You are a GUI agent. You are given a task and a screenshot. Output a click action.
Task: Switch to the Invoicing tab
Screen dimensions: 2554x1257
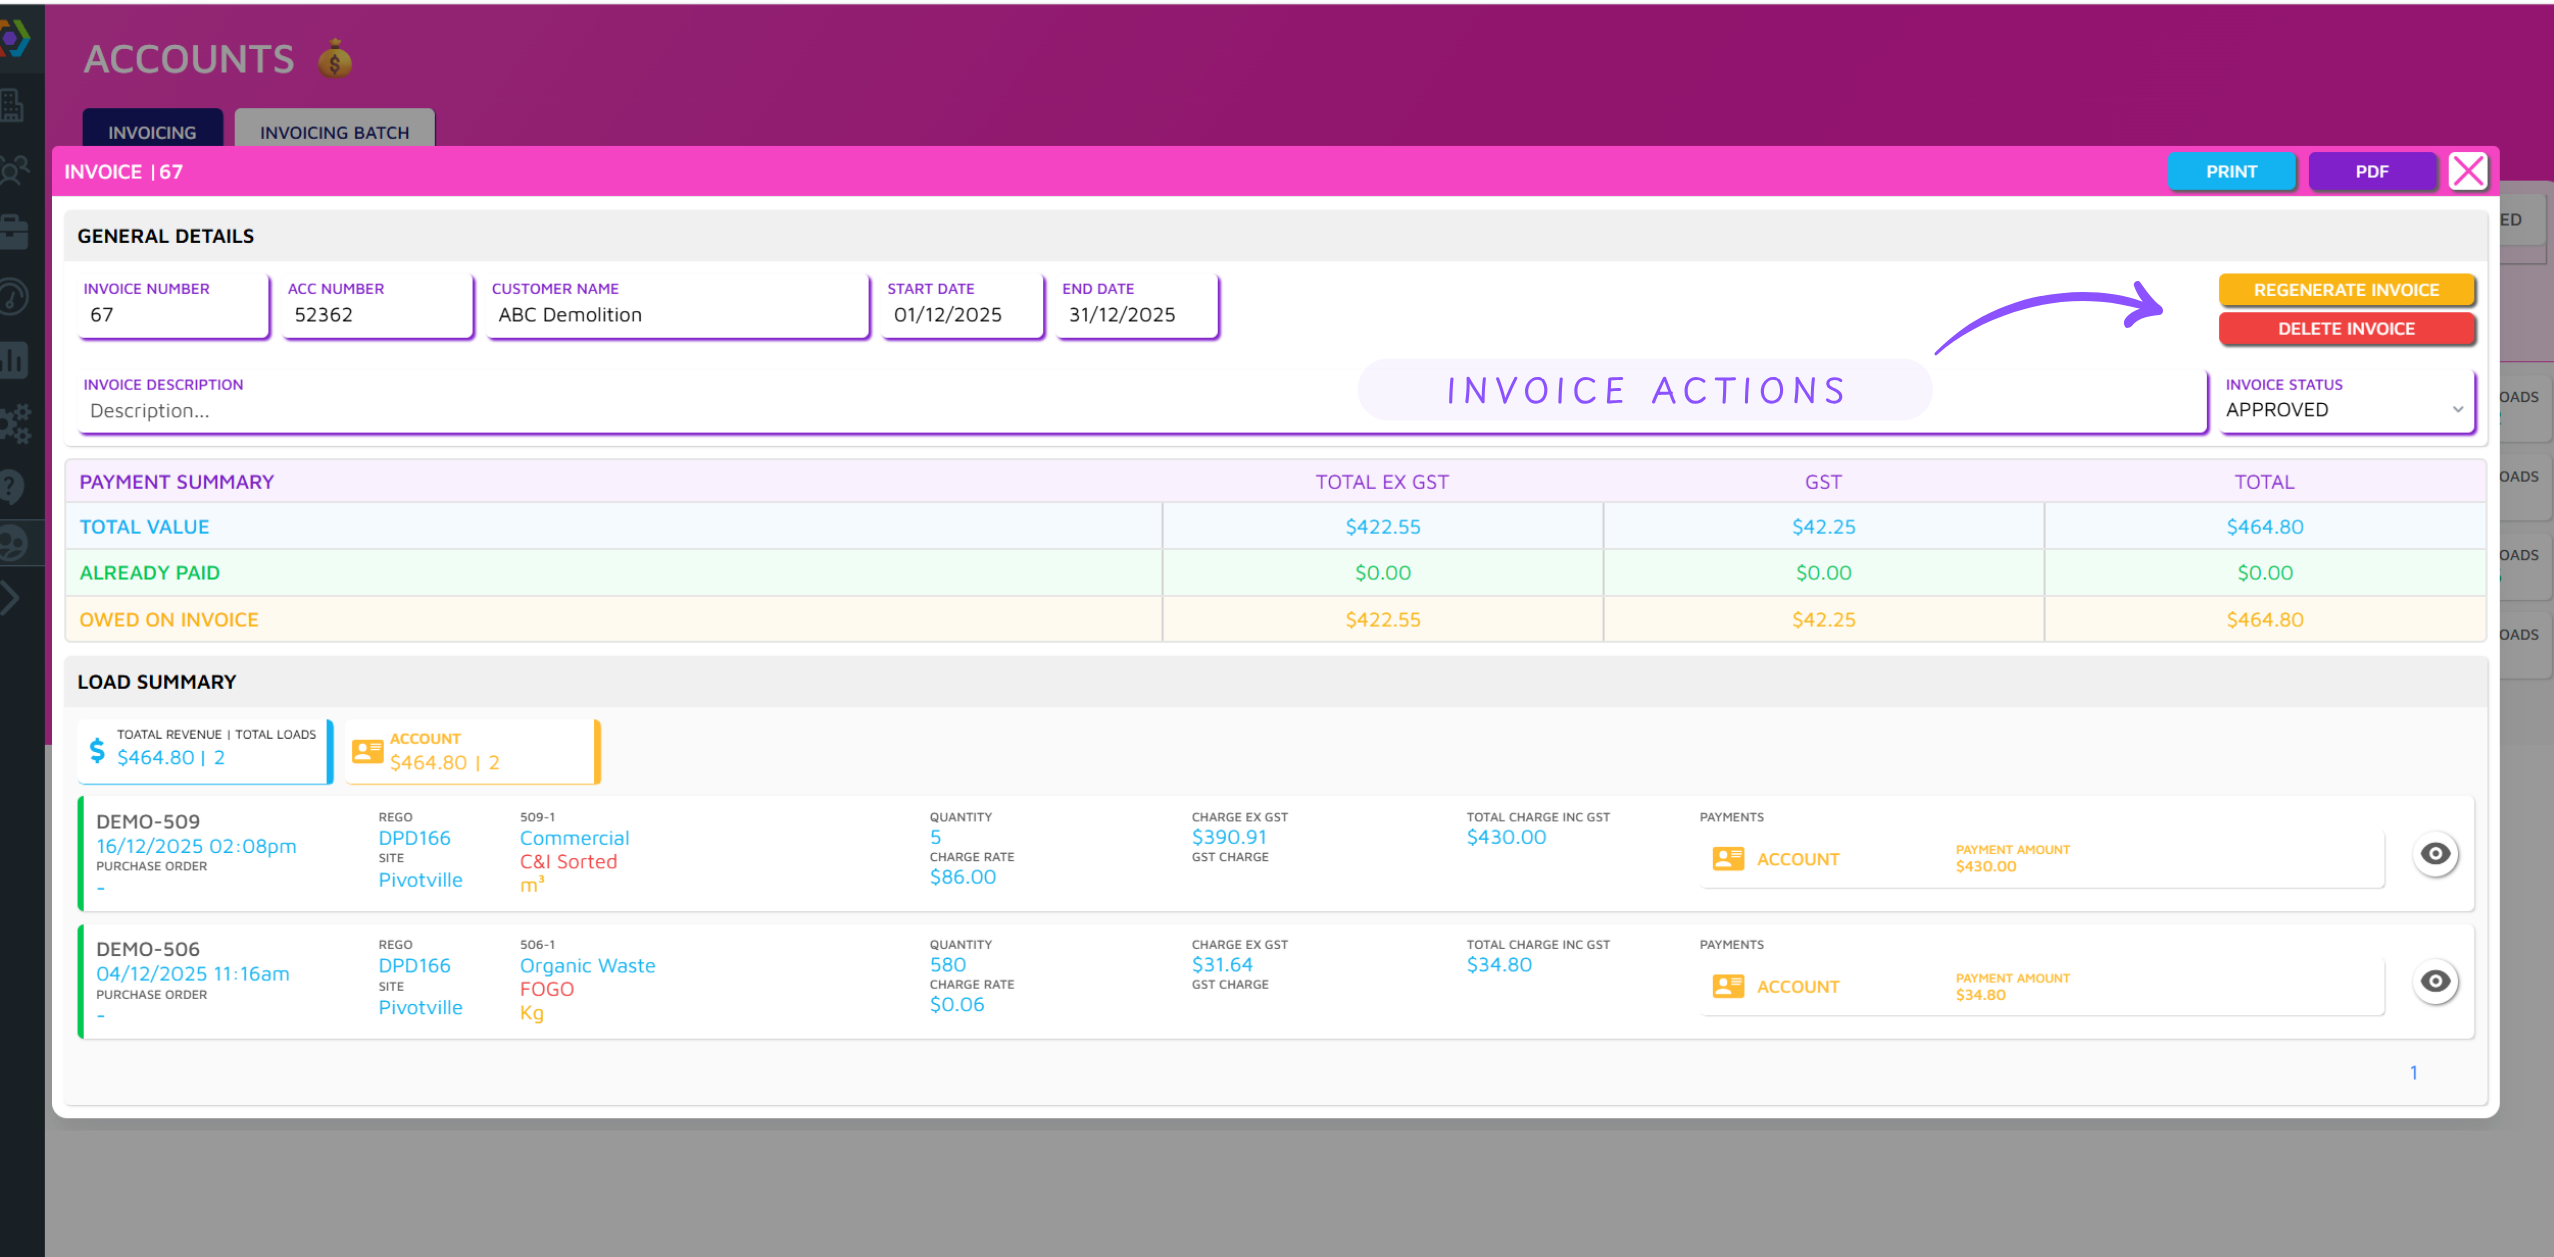tap(152, 131)
